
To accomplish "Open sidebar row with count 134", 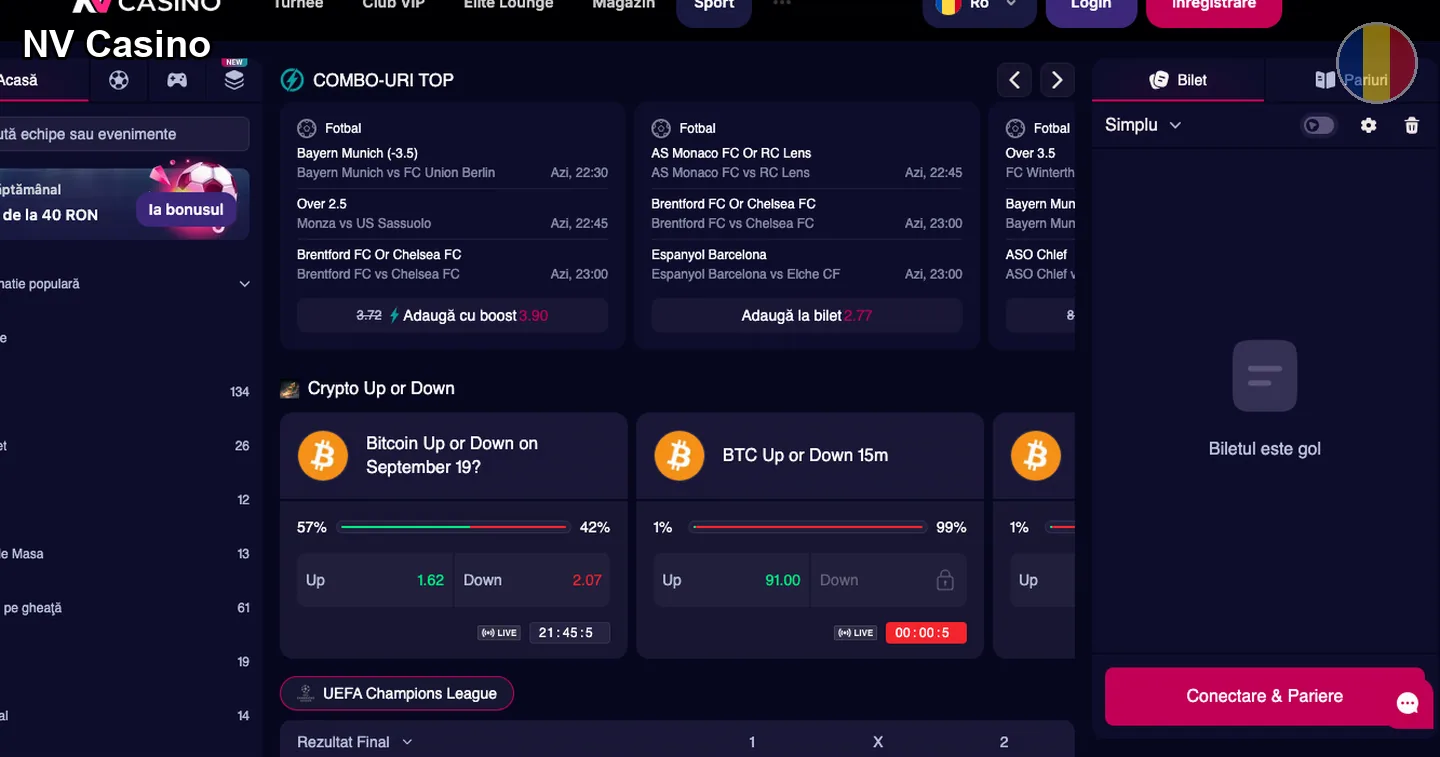I will (x=125, y=392).
